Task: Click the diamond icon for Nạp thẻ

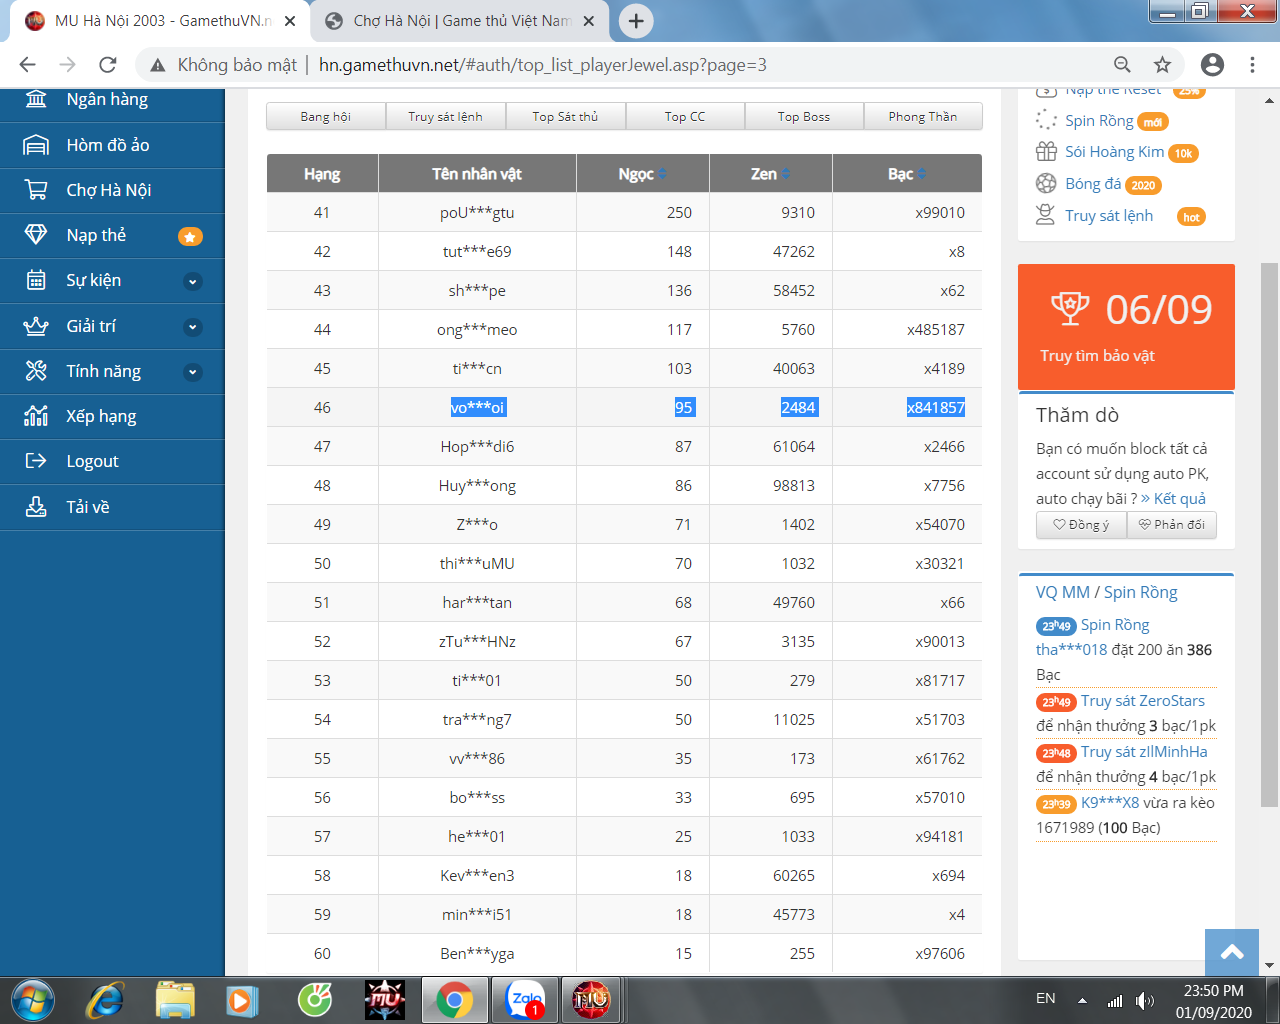Action: click(36, 235)
